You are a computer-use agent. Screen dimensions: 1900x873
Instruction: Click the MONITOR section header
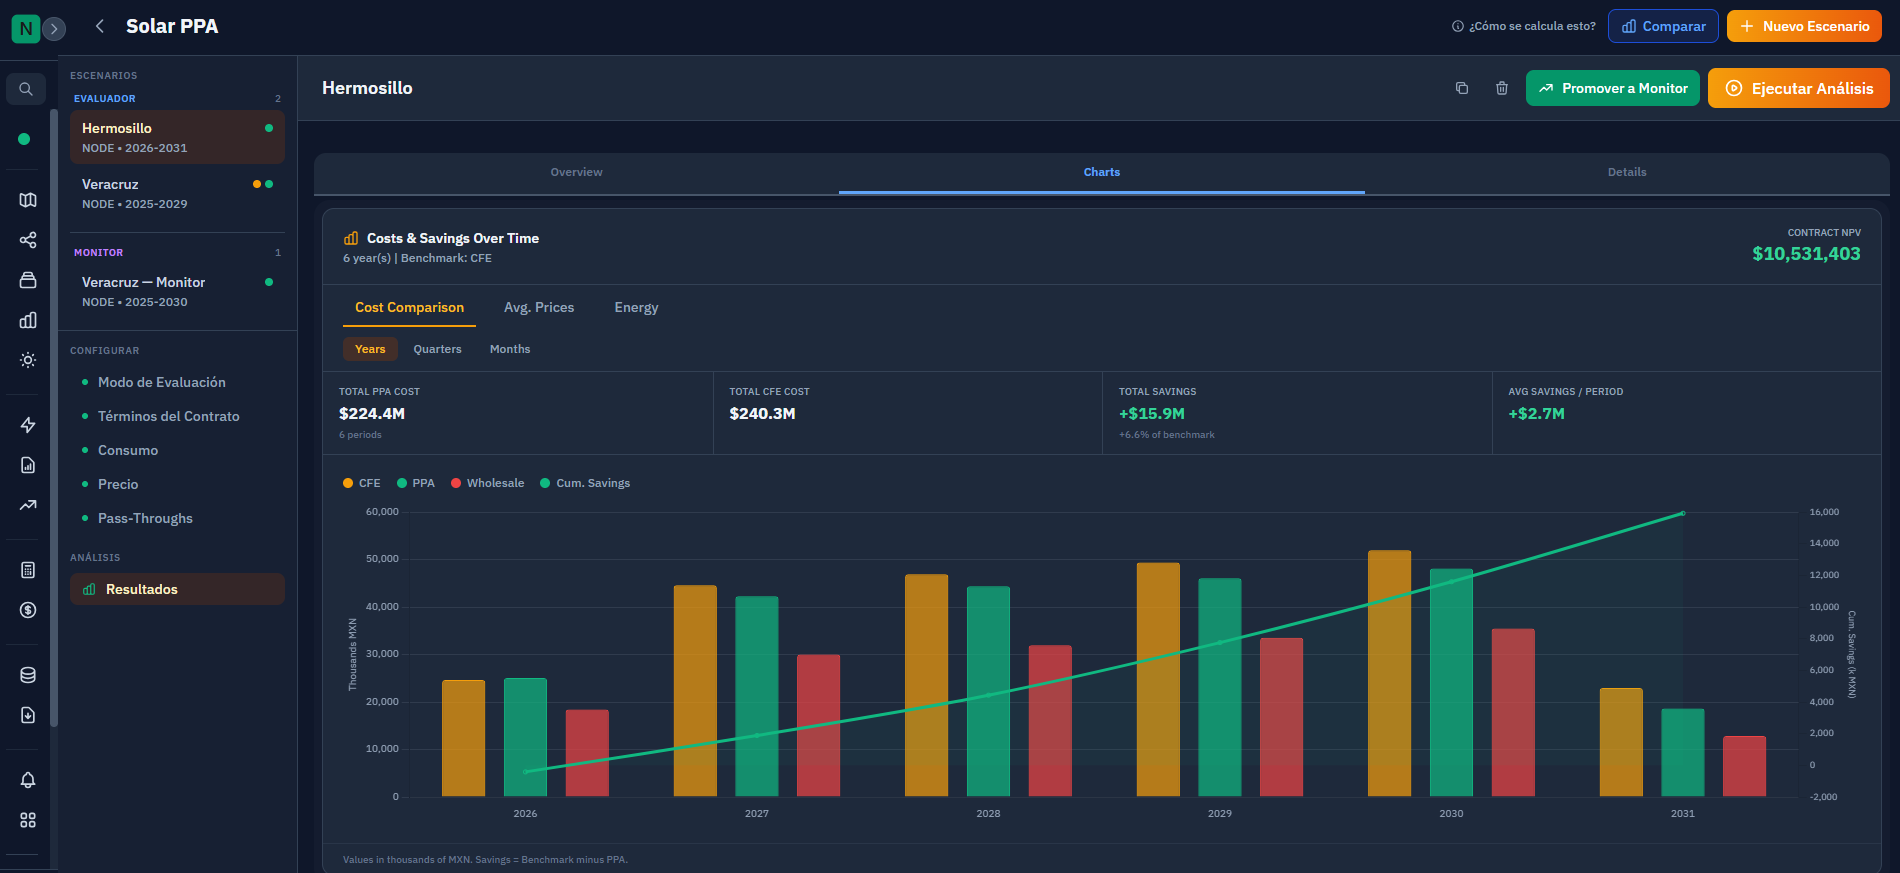pyautogui.click(x=98, y=253)
